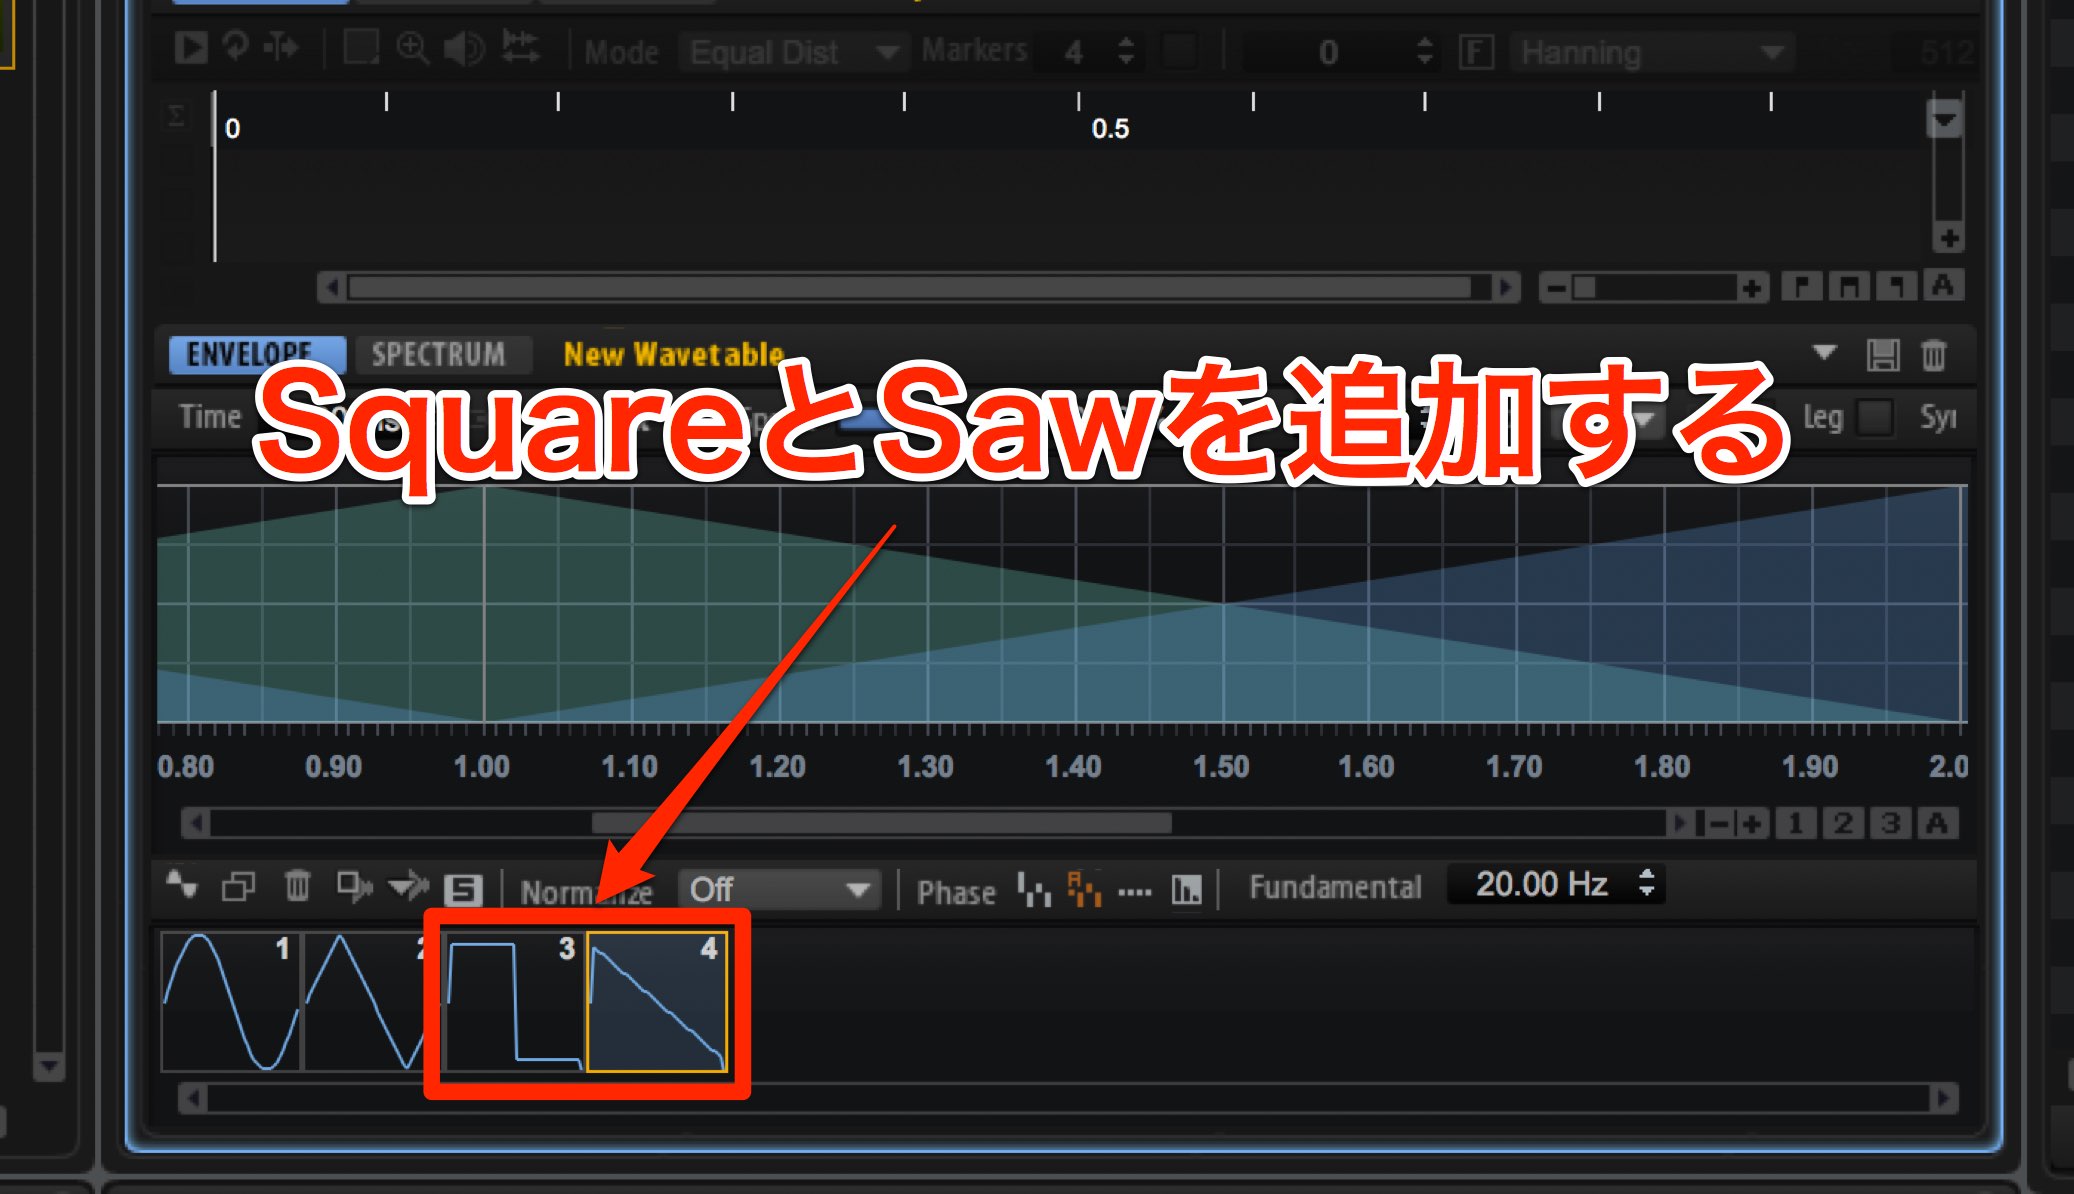Toggle the F filter window button
2074x1194 pixels.
click(1476, 52)
